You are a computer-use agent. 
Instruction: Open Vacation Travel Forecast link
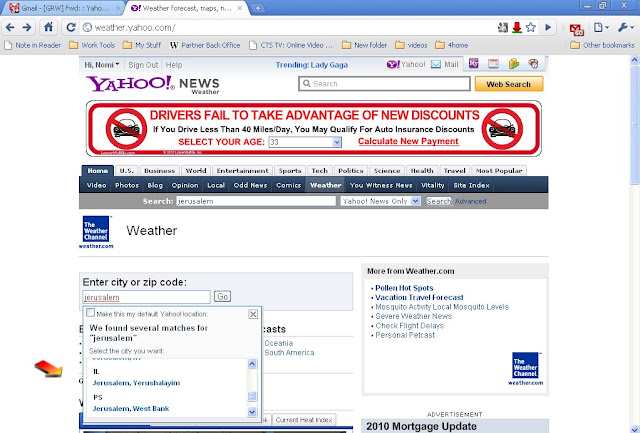[419, 298]
